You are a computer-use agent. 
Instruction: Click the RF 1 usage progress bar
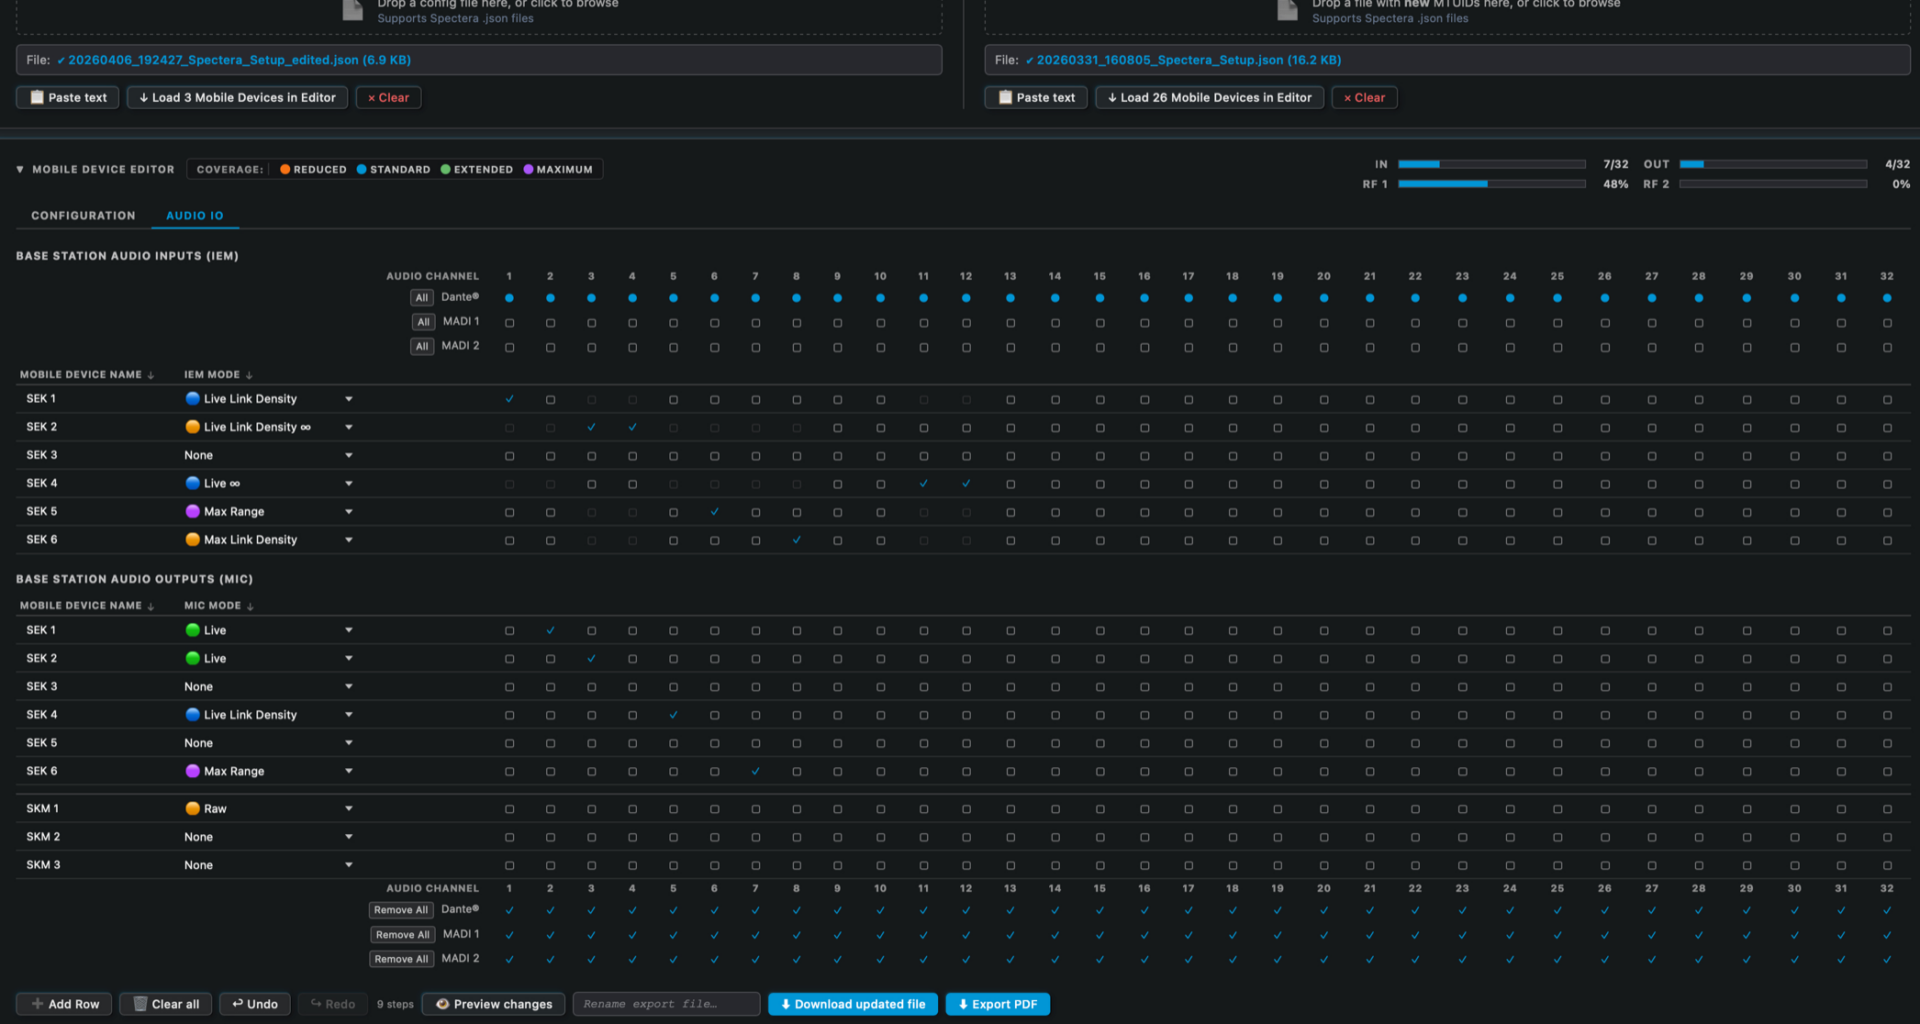tap(1491, 184)
